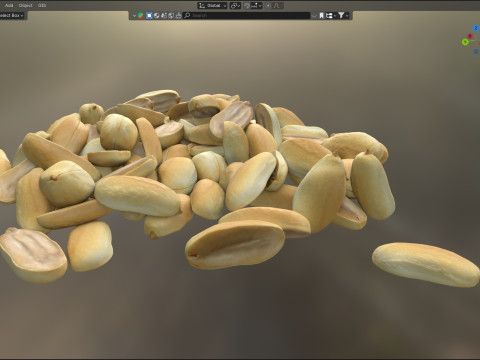Image resolution: width=480 pixels, height=360 pixels.
Task: Select the highlighted blue square icon
Action: 149,15
